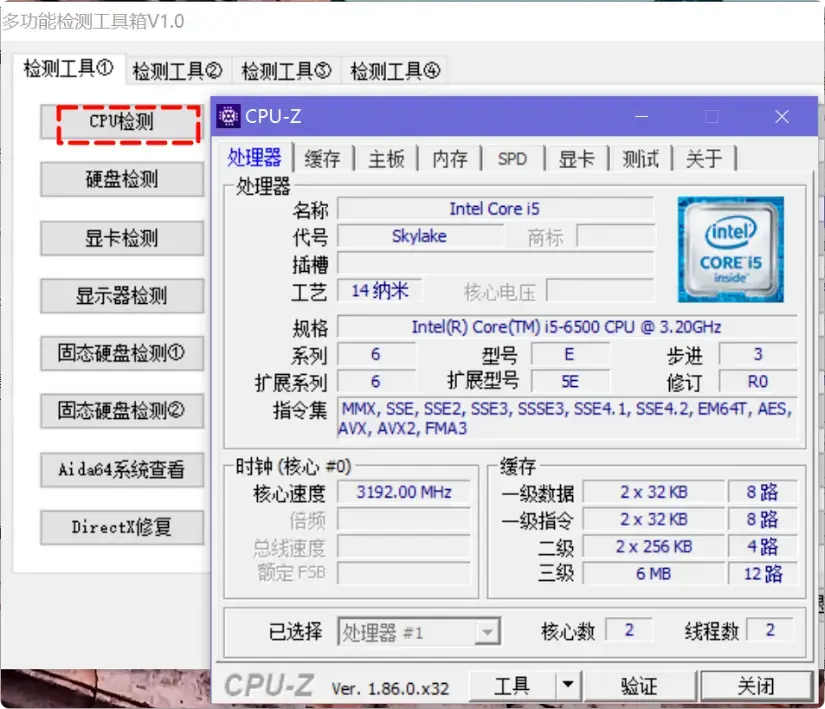Screen dimensions: 825x709
Task: Click the CPU-Z icon in the title bar
Action: click(x=227, y=116)
